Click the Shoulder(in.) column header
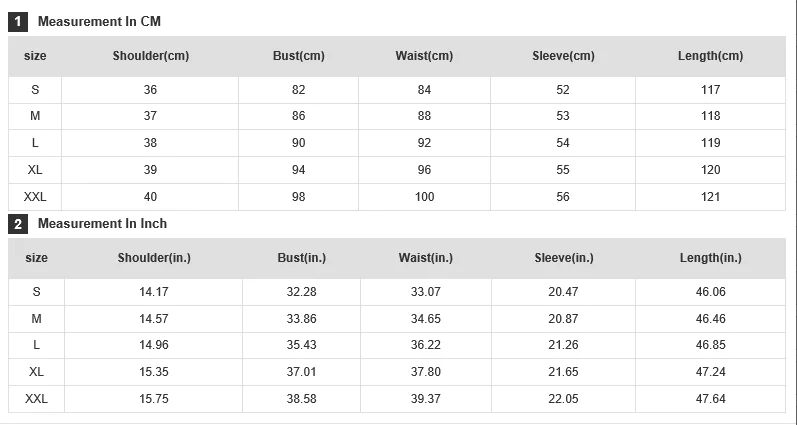This screenshot has width=797, height=425. coord(154,258)
